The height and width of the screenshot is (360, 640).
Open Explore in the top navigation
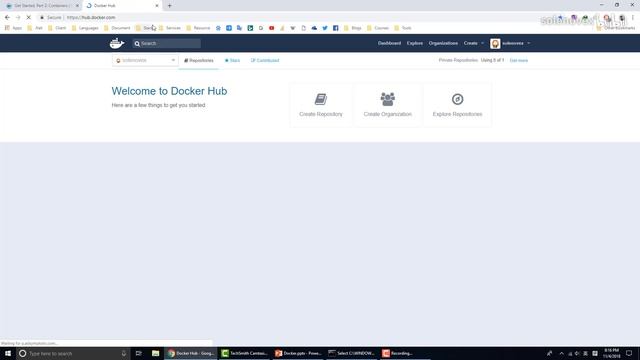click(x=415, y=43)
